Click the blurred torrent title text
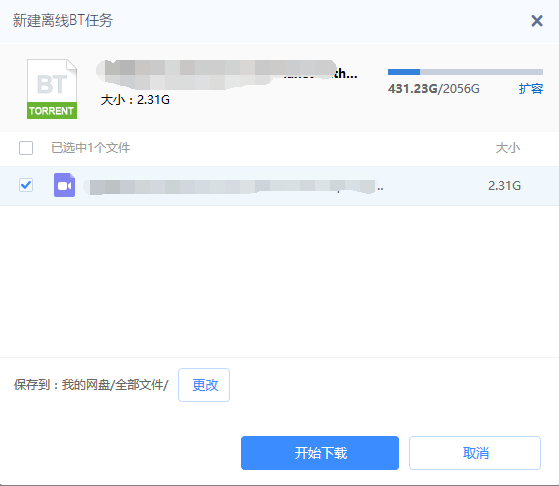The image size is (559, 486). click(227, 74)
